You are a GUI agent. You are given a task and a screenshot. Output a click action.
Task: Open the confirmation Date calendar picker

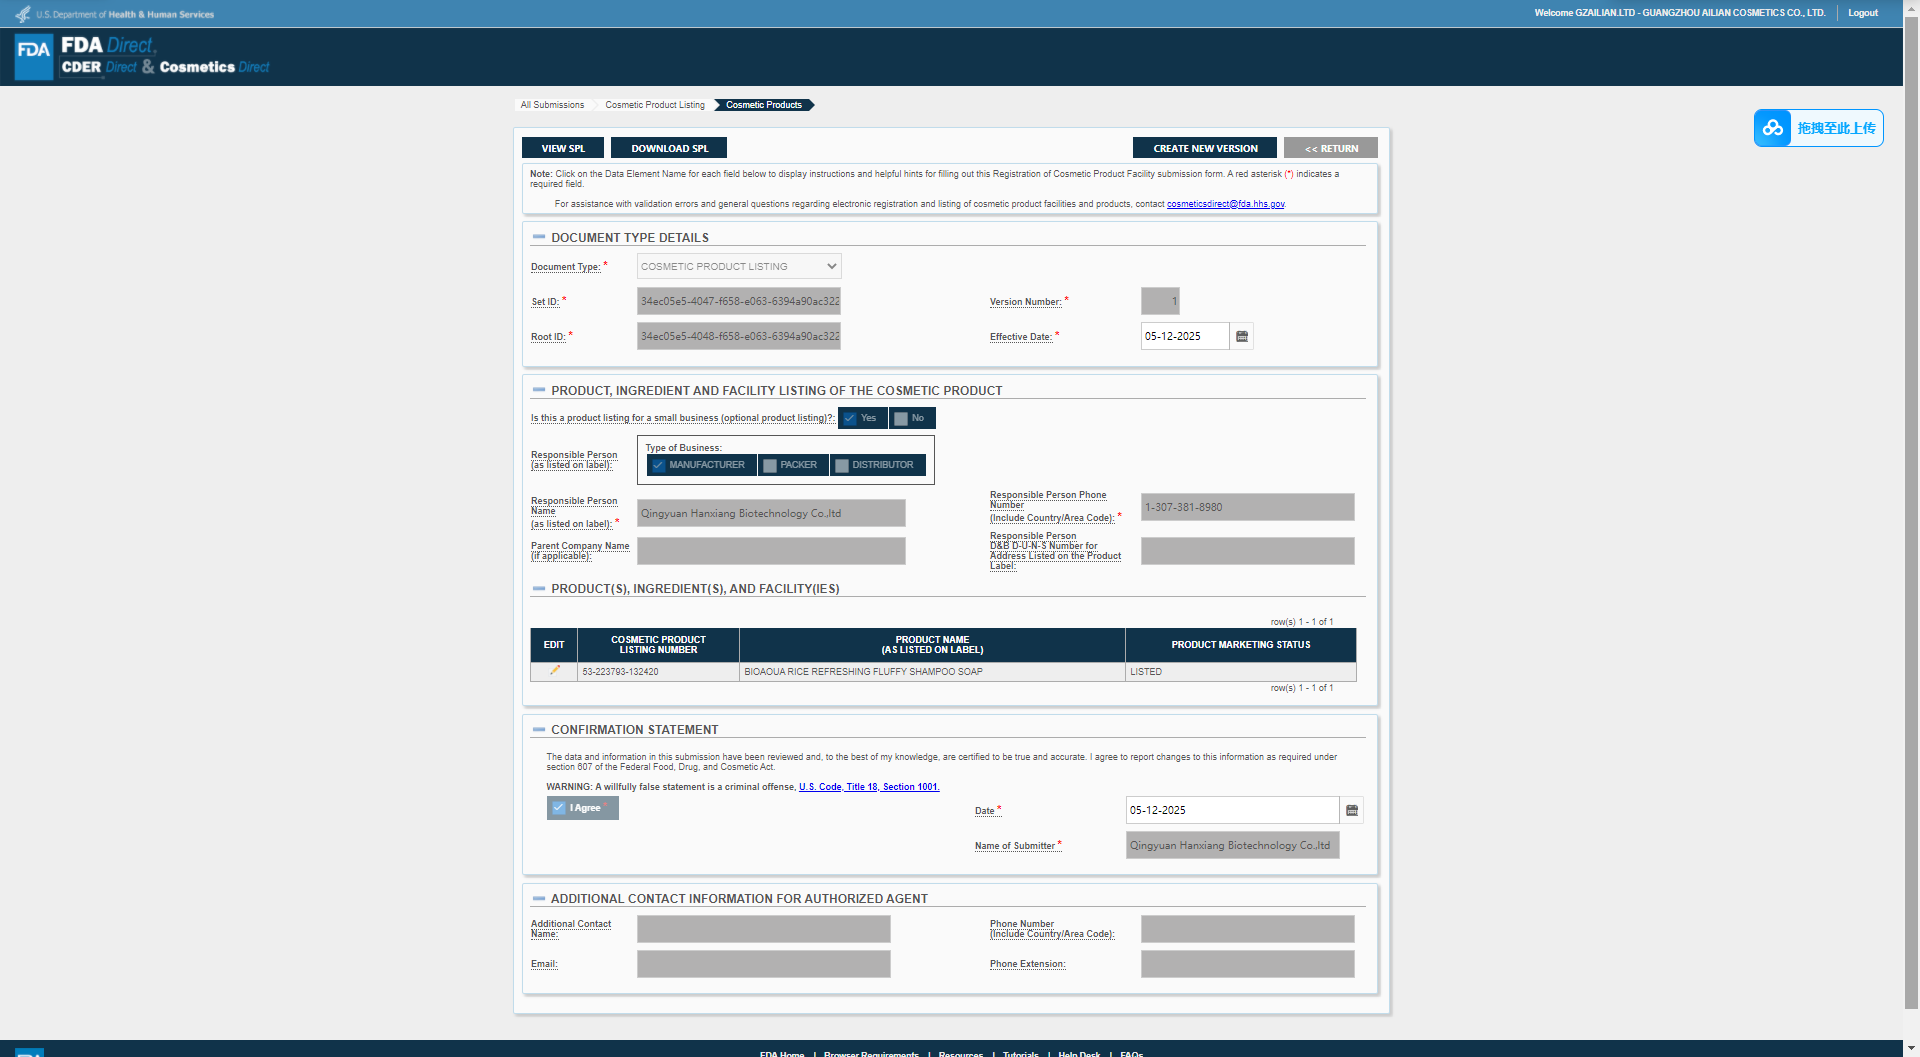click(x=1352, y=811)
